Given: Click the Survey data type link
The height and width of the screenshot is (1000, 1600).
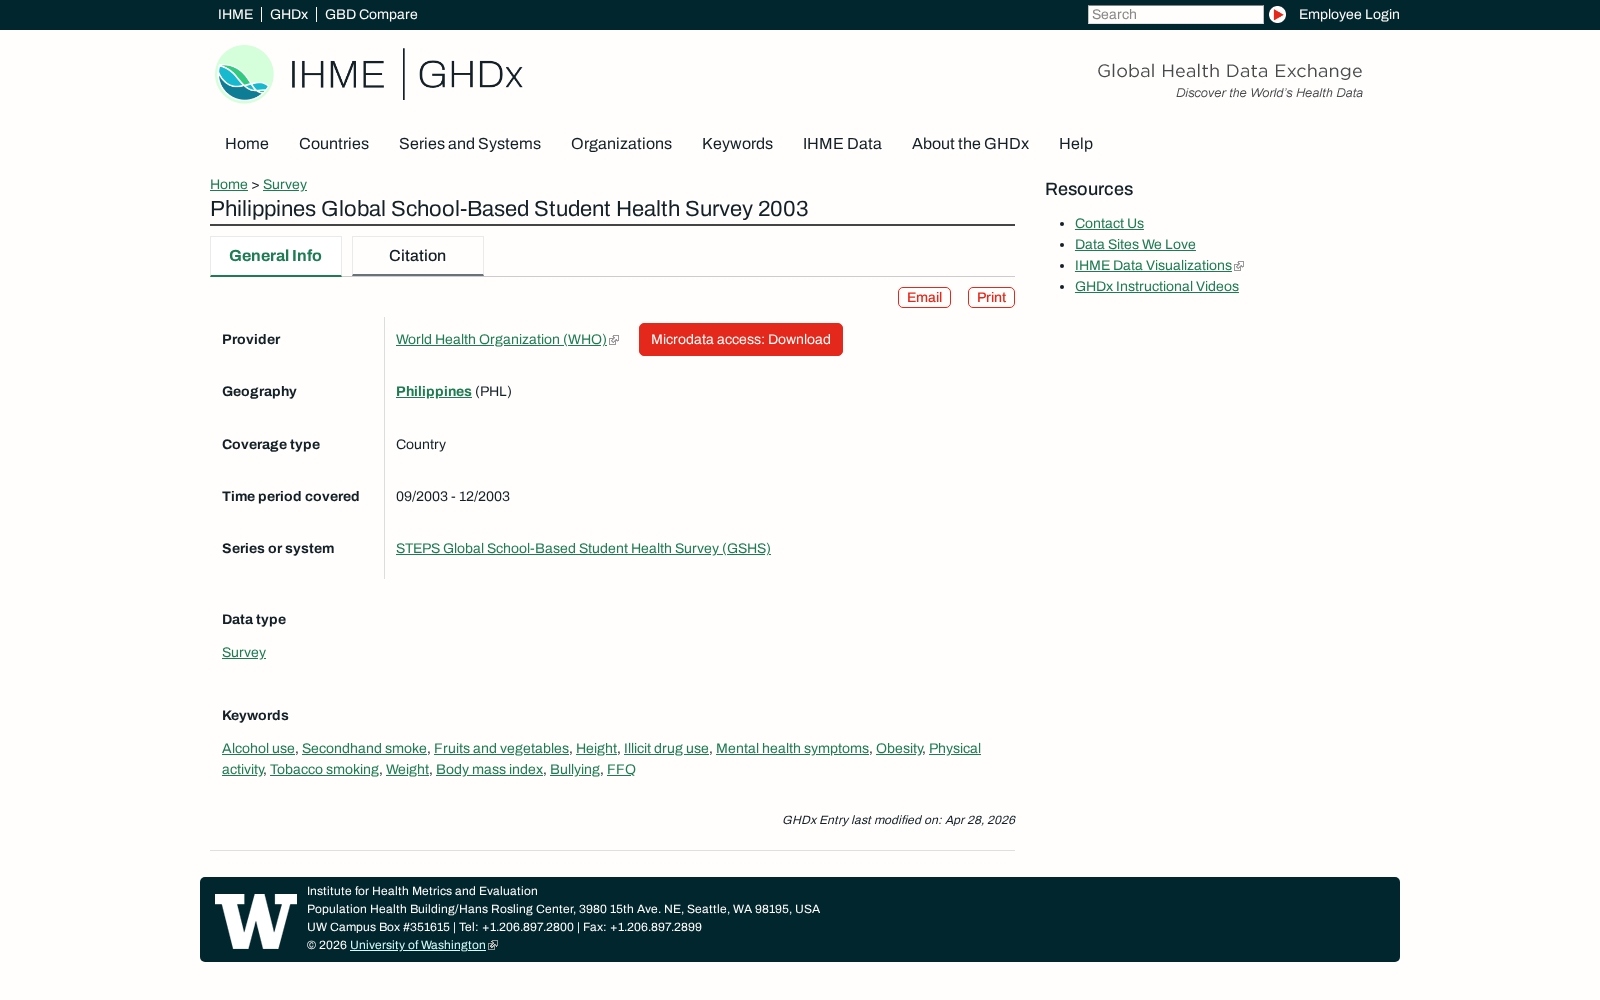Looking at the screenshot, I should pyautogui.click(x=244, y=653).
